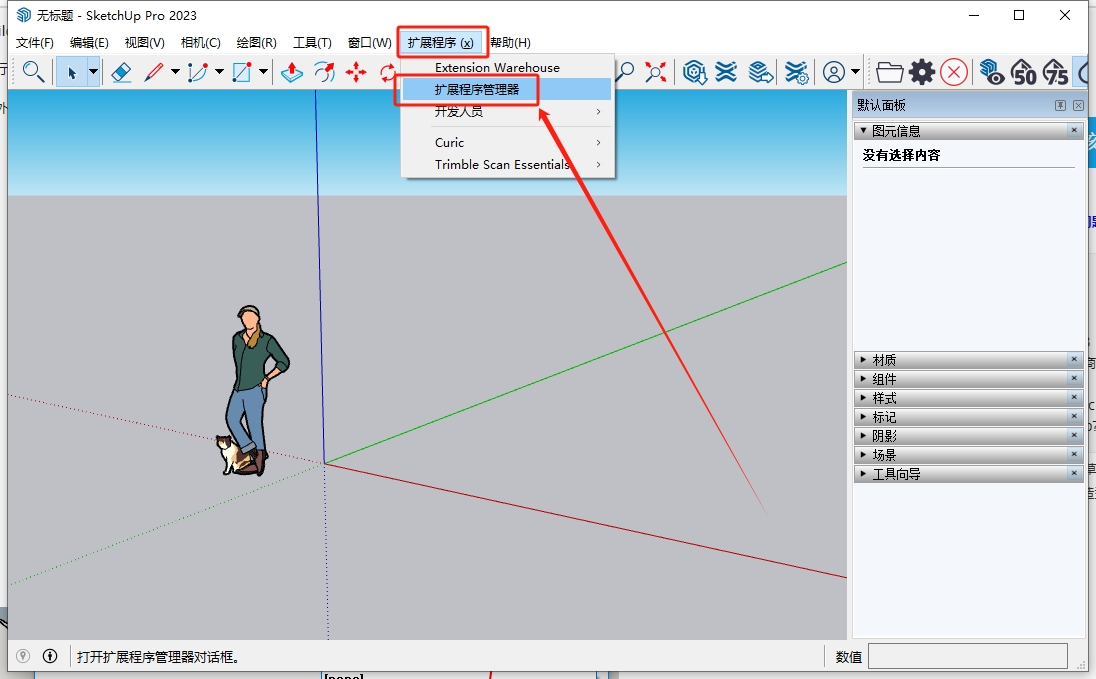Activate the Follow Me tool

(x=323, y=72)
